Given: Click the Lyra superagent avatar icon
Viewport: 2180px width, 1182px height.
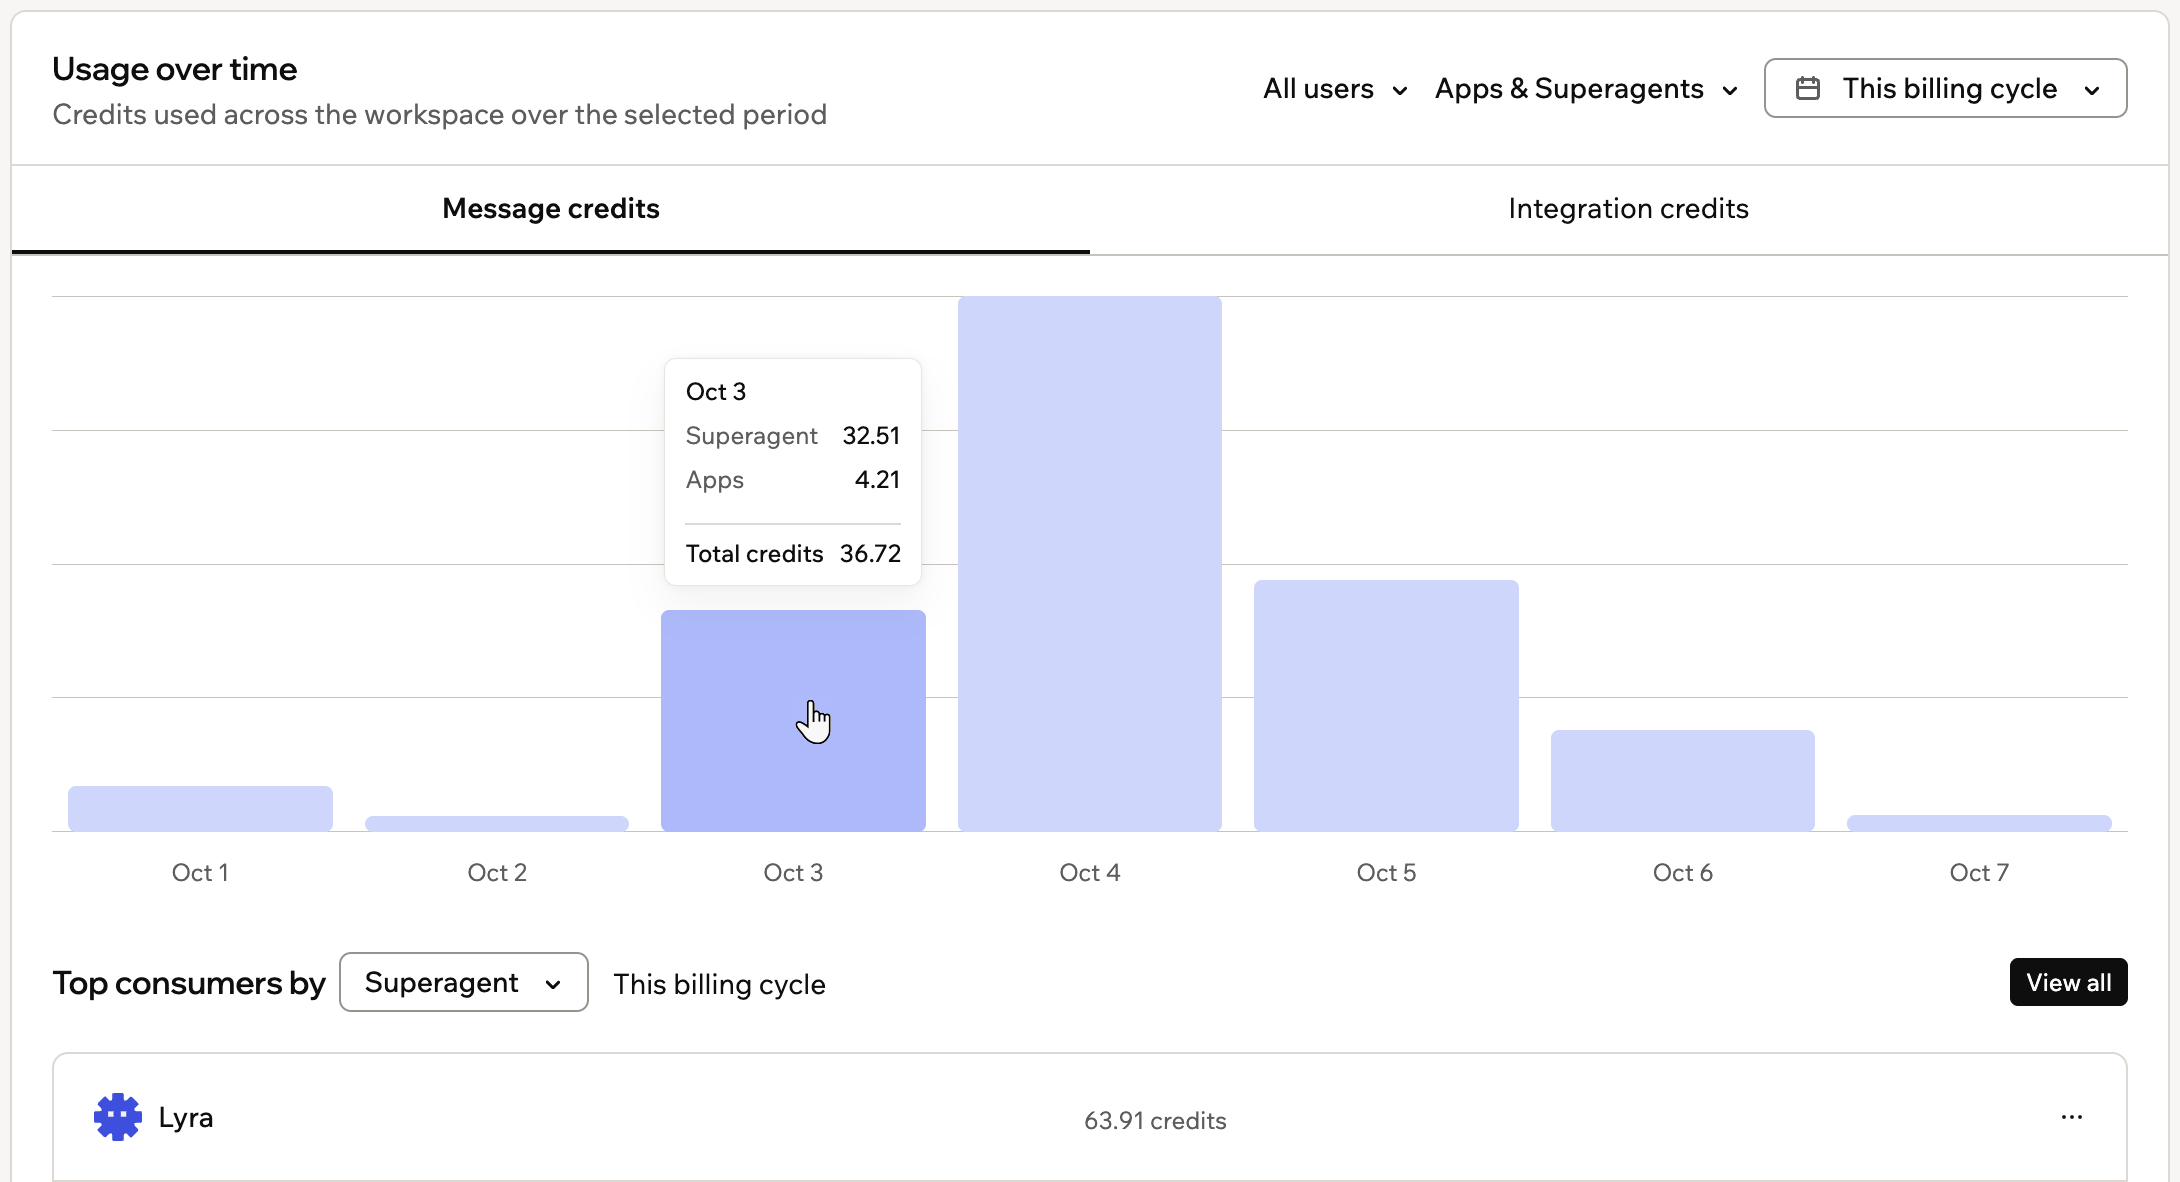Looking at the screenshot, I should (118, 1117).
